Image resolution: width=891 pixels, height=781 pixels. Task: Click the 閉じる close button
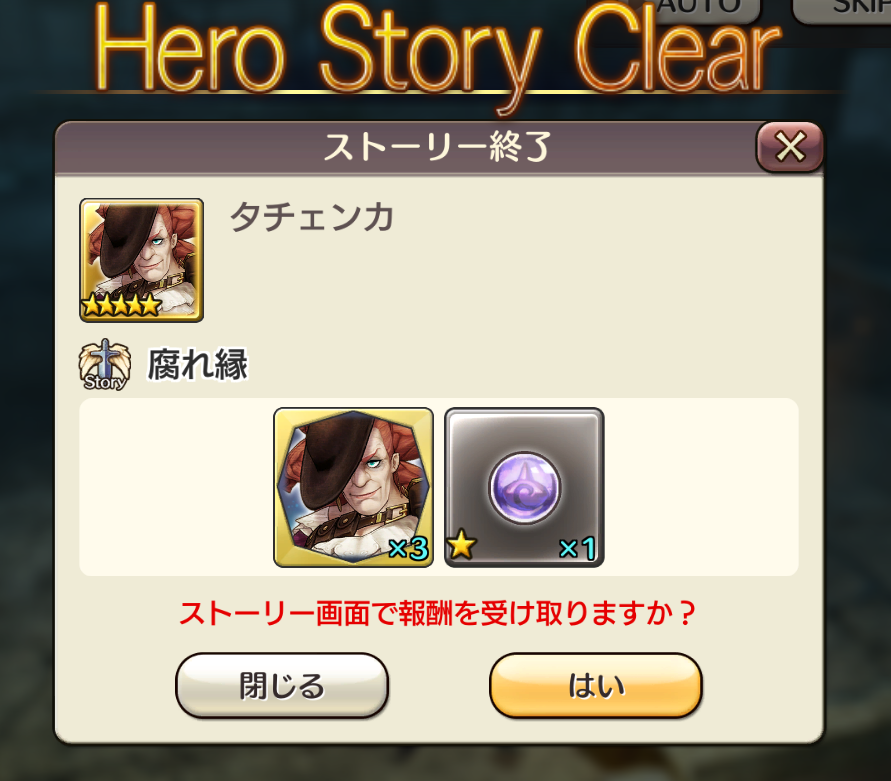[282, 685]
